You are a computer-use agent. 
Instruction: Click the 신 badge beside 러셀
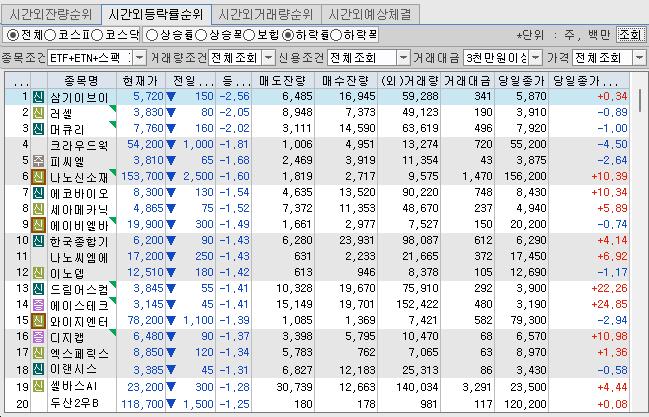click(38, 113)
